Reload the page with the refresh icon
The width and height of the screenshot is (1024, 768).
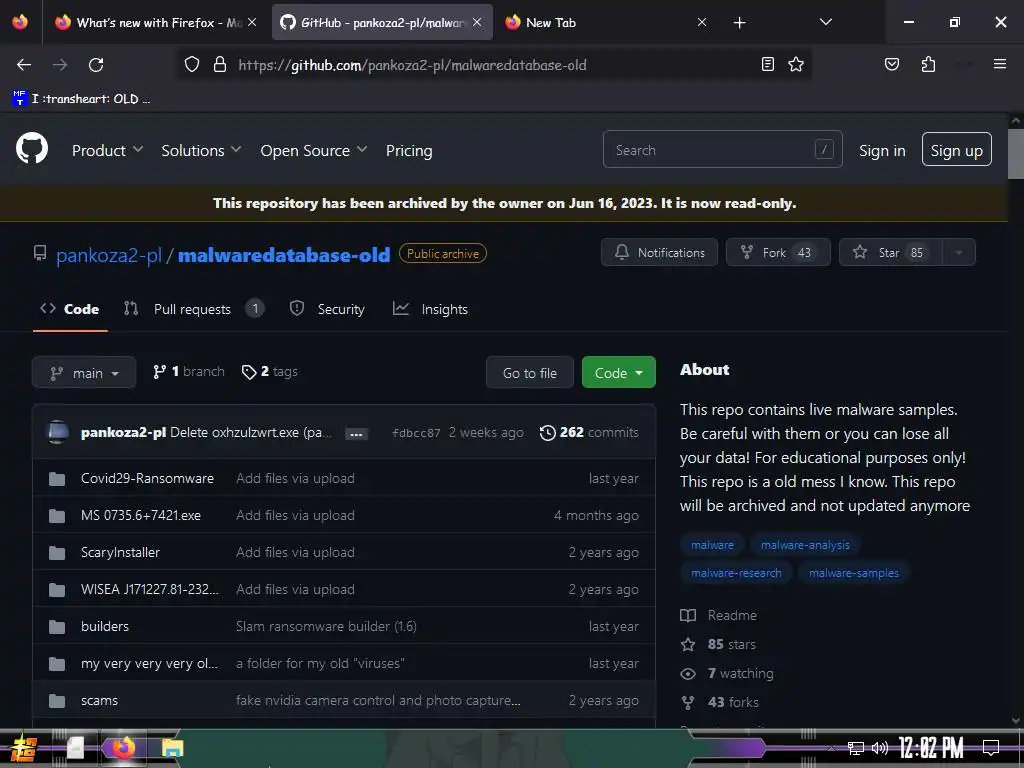pos(96,65)
